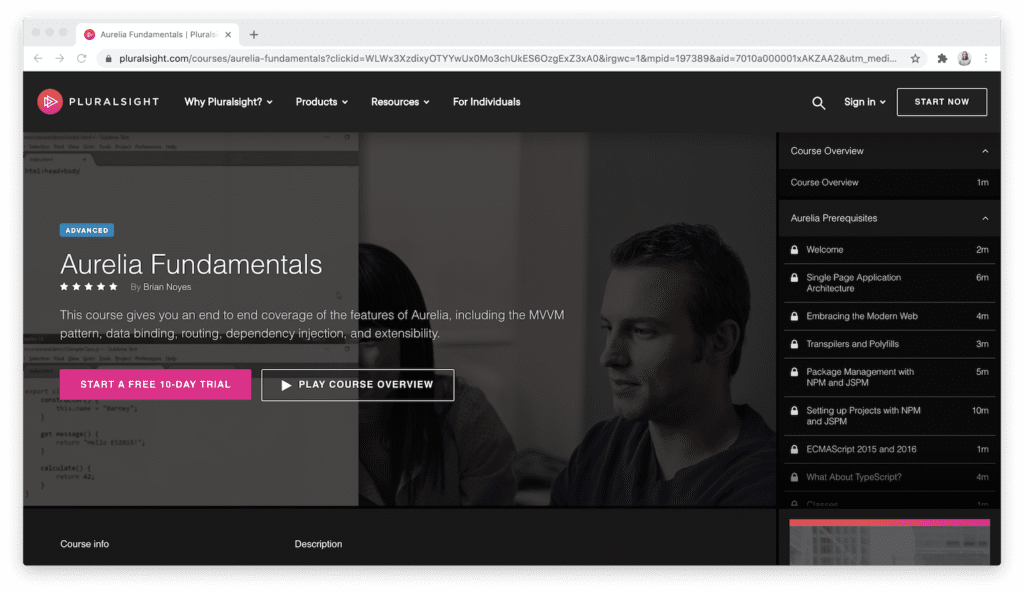Open author Brian Noyes link
1024x594 pixels.
pyautogui.click(x=167, y=287)
